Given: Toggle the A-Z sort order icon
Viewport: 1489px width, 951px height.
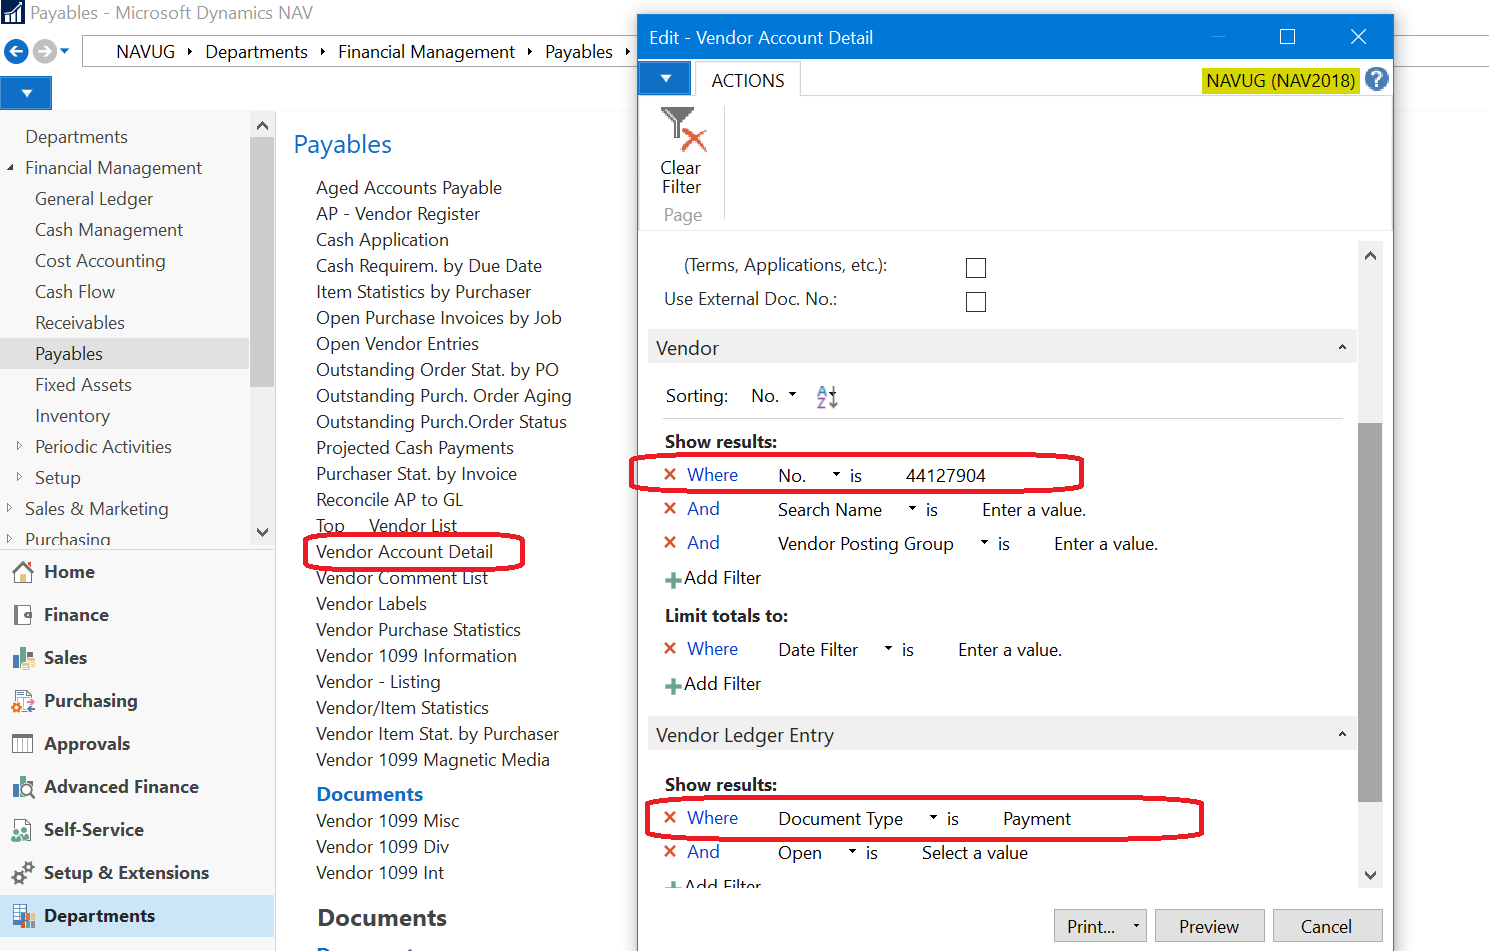Looking at the screenshot, I should (x=827, y=396).
